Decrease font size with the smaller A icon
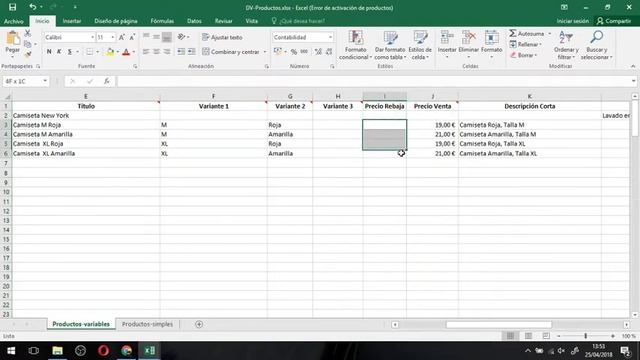Viewport: 640px width, 360px height. [x=132, y=37]
